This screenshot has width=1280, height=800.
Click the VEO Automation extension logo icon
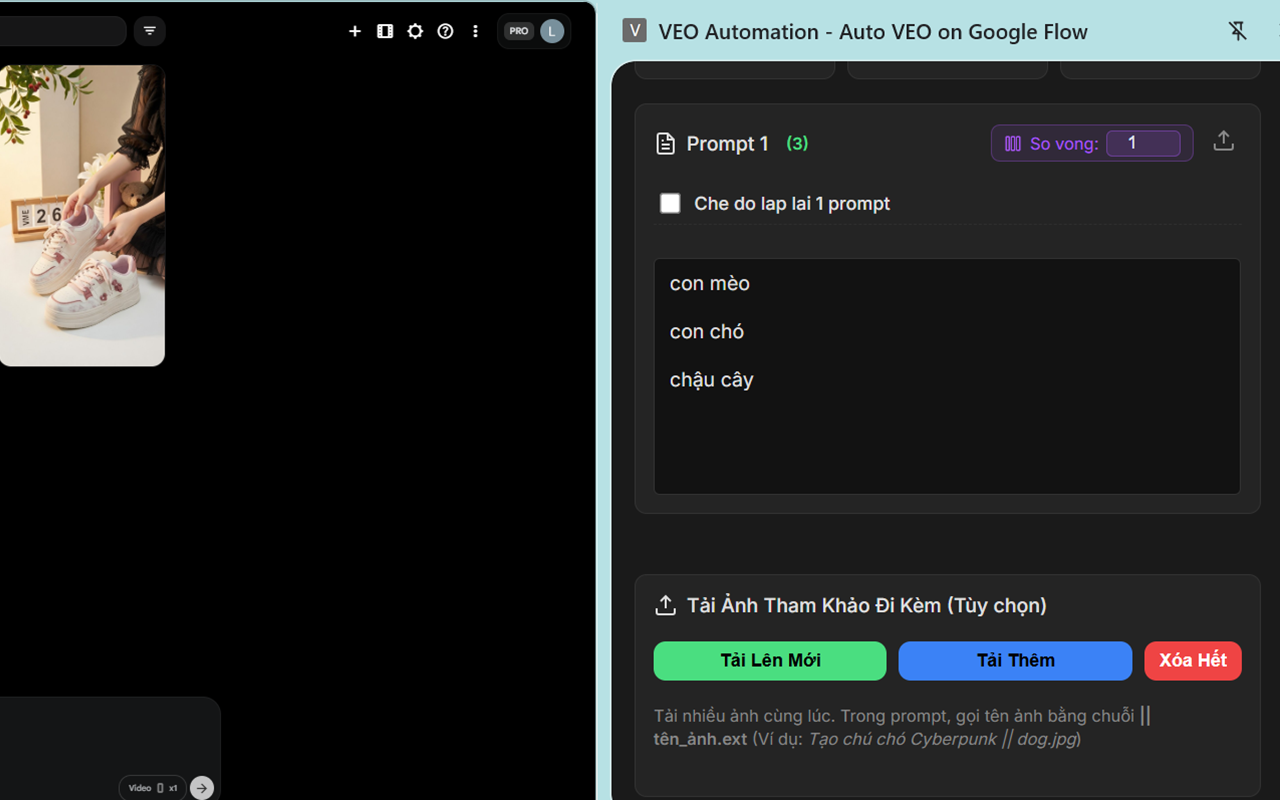634,30
